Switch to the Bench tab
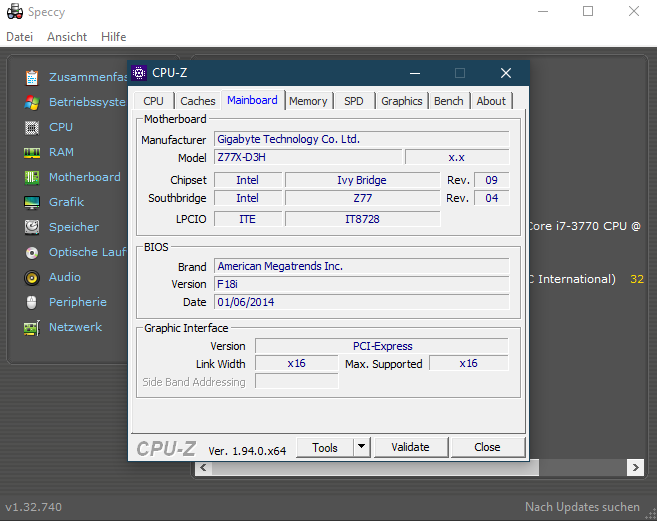The width and height of the screenshot is (657, 521). point(448,101)
